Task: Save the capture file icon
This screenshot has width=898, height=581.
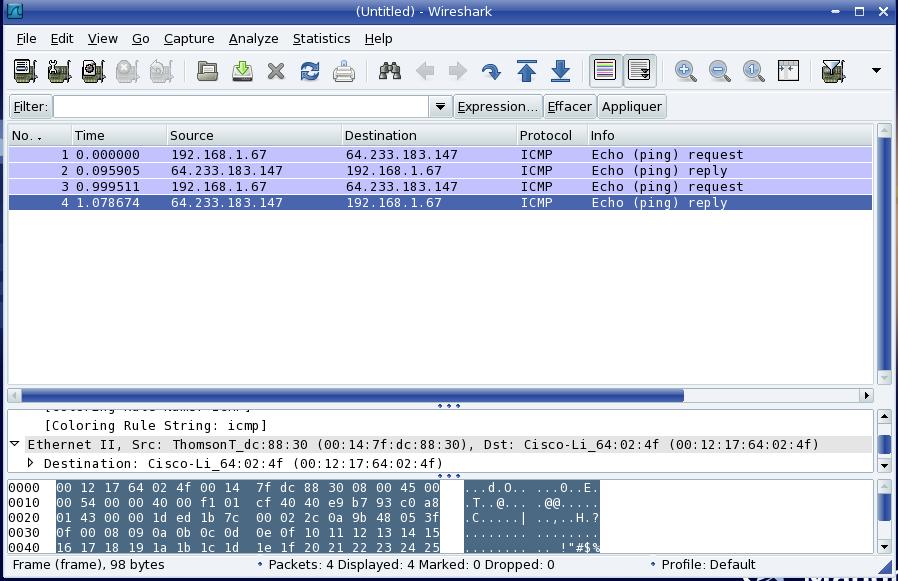Action: click(242, 71)
